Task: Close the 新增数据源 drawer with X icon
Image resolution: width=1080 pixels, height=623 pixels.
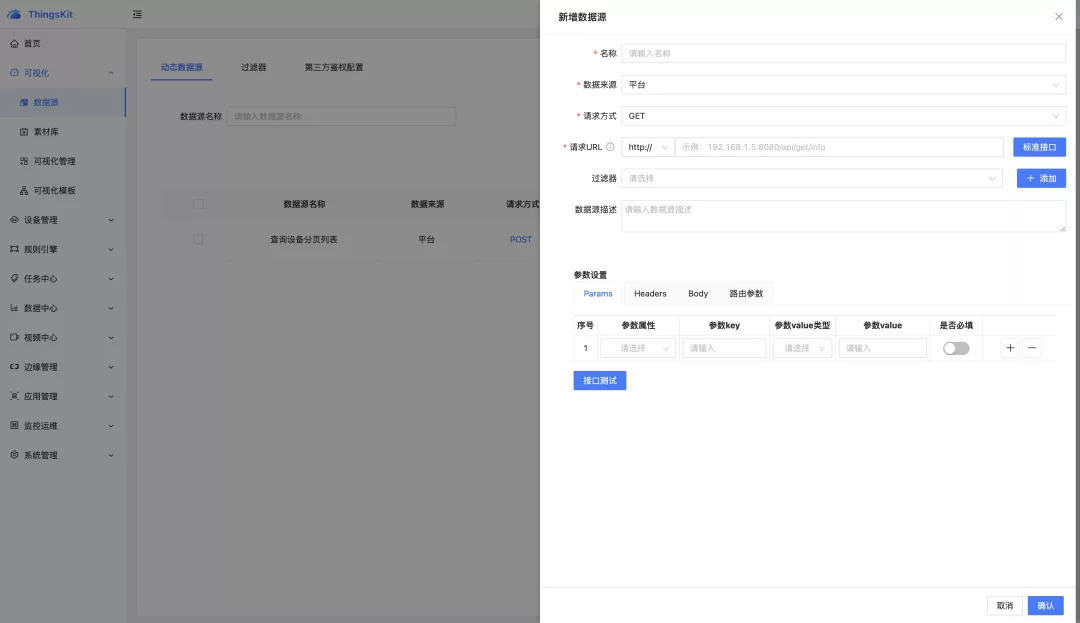Action: (x=1059, y=17)
